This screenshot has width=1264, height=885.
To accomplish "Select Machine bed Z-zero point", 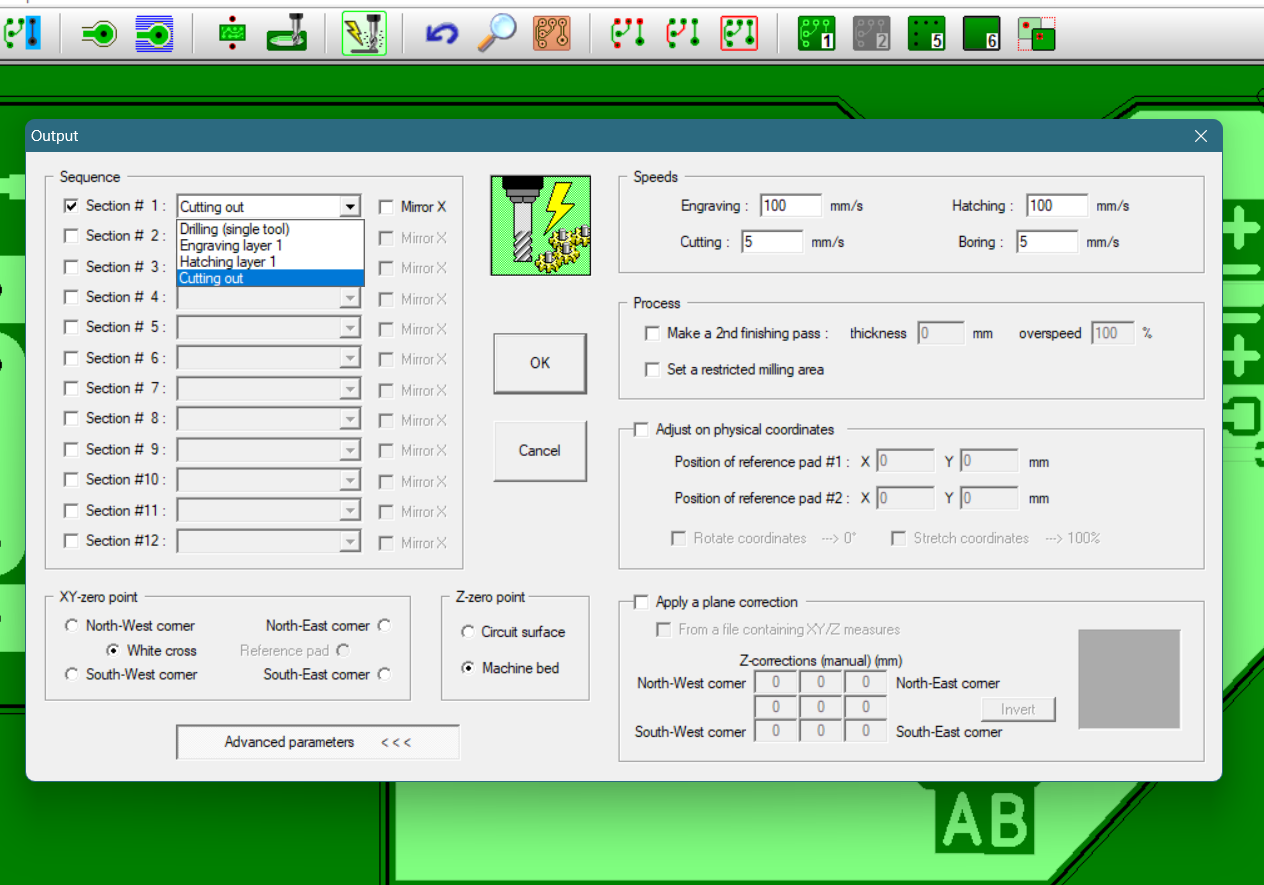I will coord(468,668).
